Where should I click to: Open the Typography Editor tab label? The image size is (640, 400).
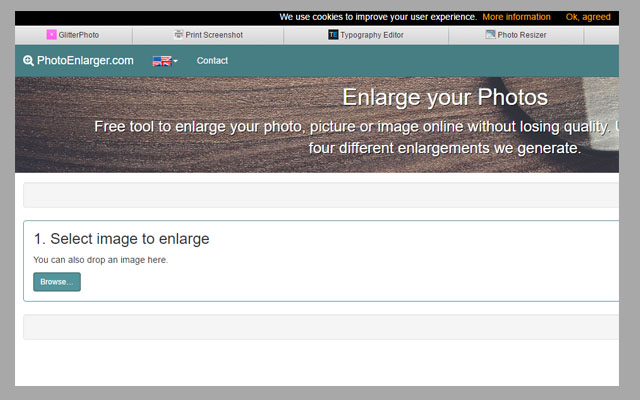tap(372, 35)
